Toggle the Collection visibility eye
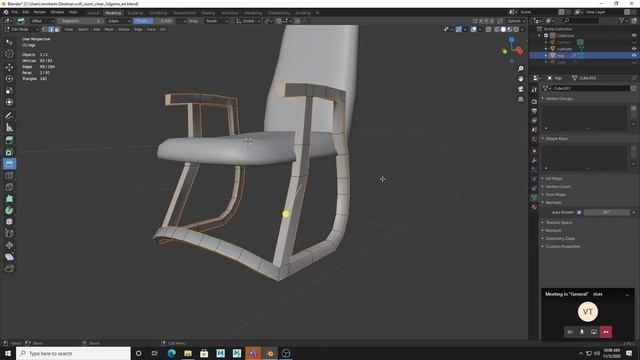This screenshot has height=360, width=640. click(x=634, y=36)
